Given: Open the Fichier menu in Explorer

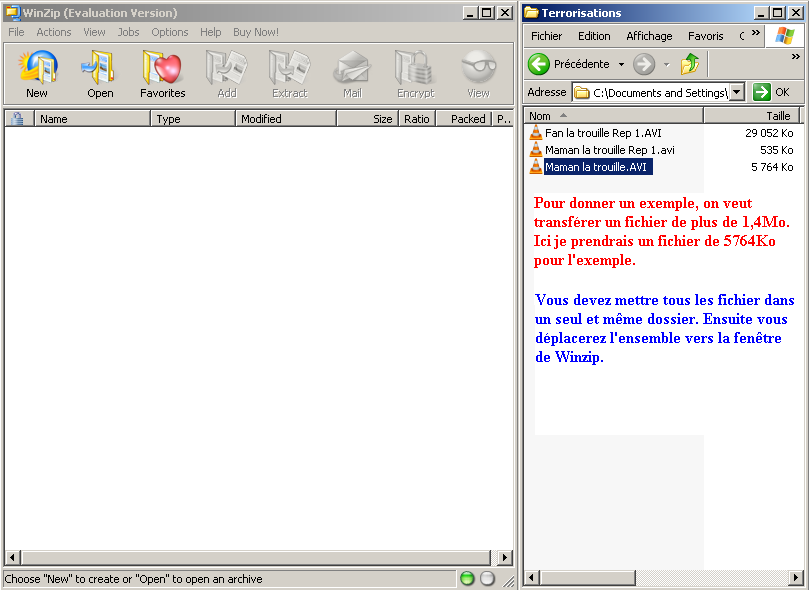Looking at the screenshot, I should pyautogui.click(x=546, y=36).
